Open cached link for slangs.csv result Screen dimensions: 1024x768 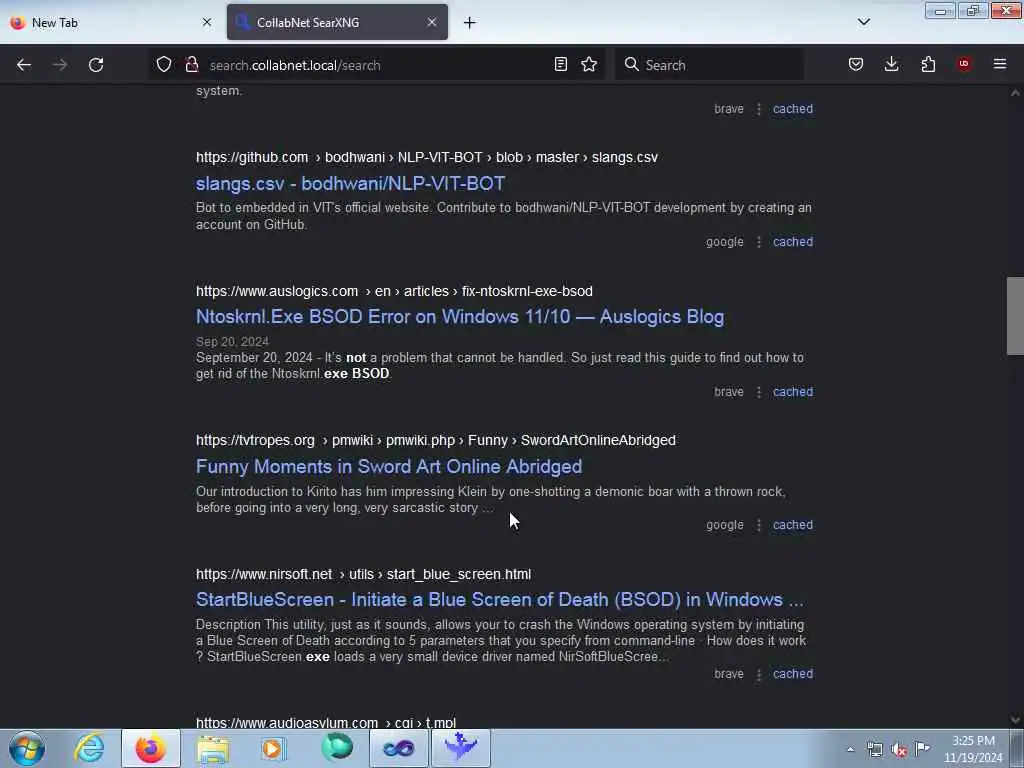[x=793, y=242]
